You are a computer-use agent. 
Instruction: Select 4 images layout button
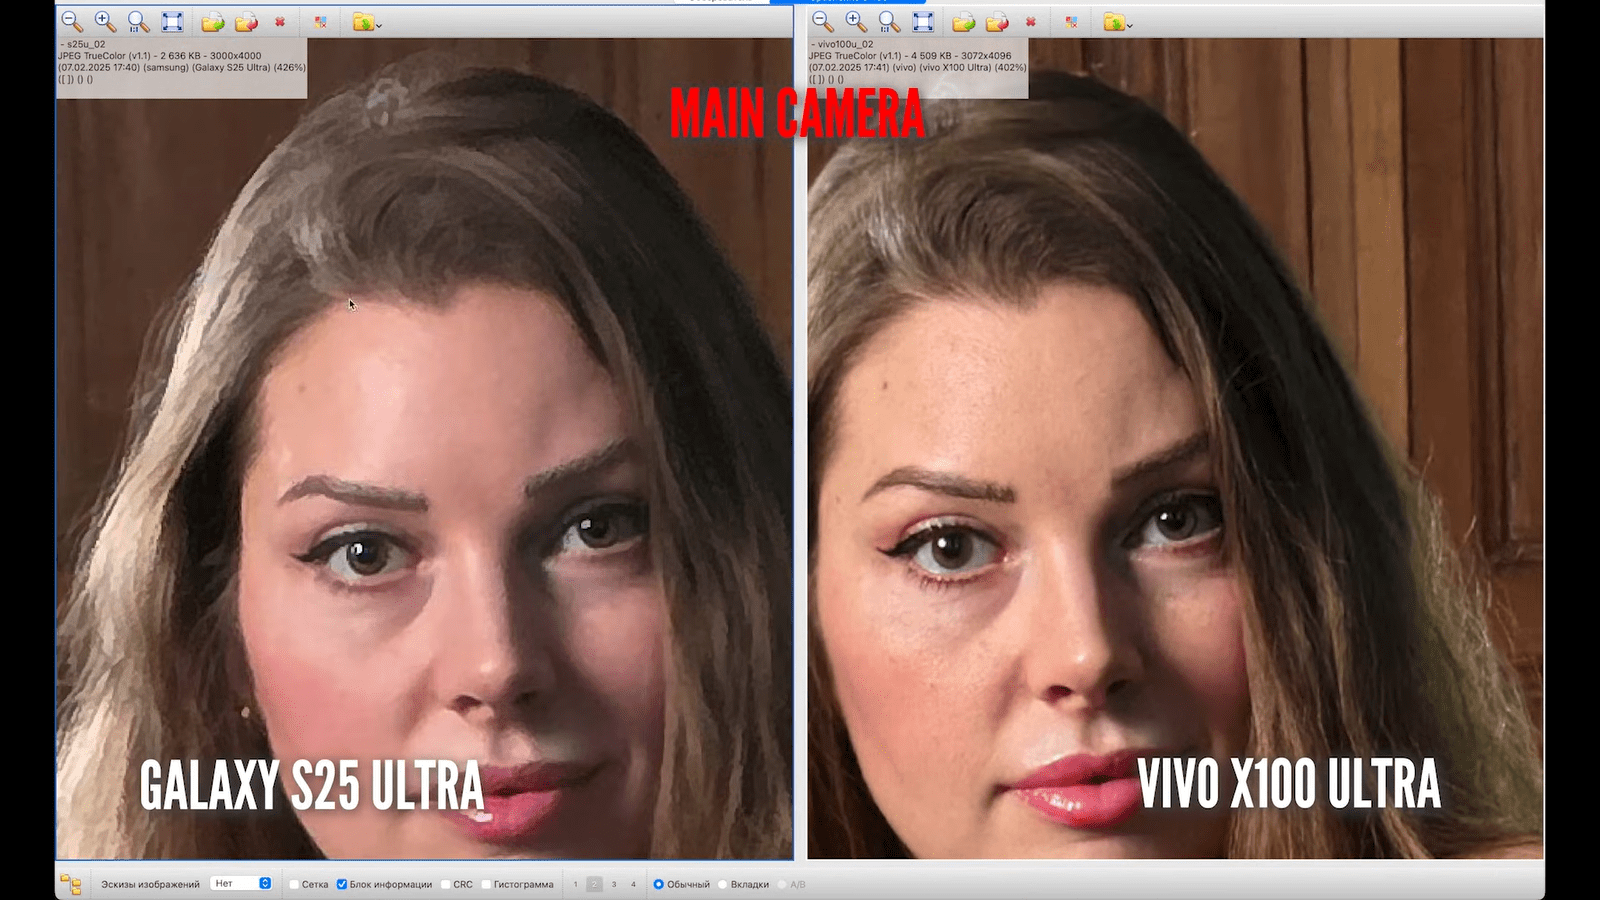coord(633,884)
